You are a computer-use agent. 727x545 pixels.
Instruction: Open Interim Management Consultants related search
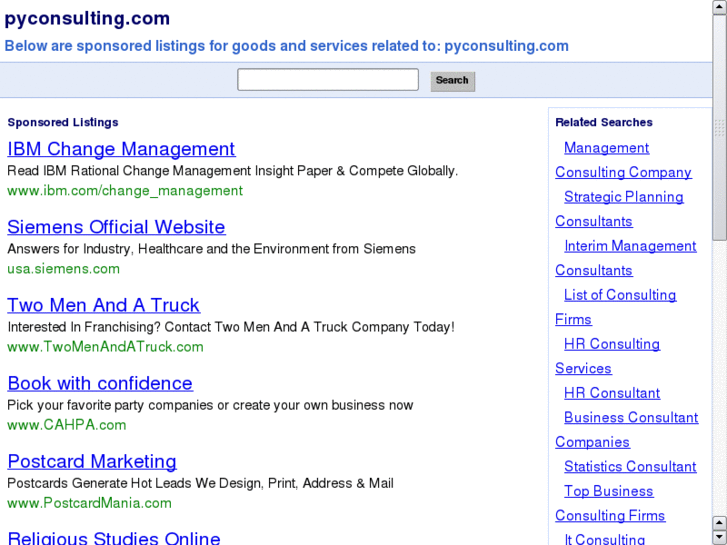click(x=629, y=246)
